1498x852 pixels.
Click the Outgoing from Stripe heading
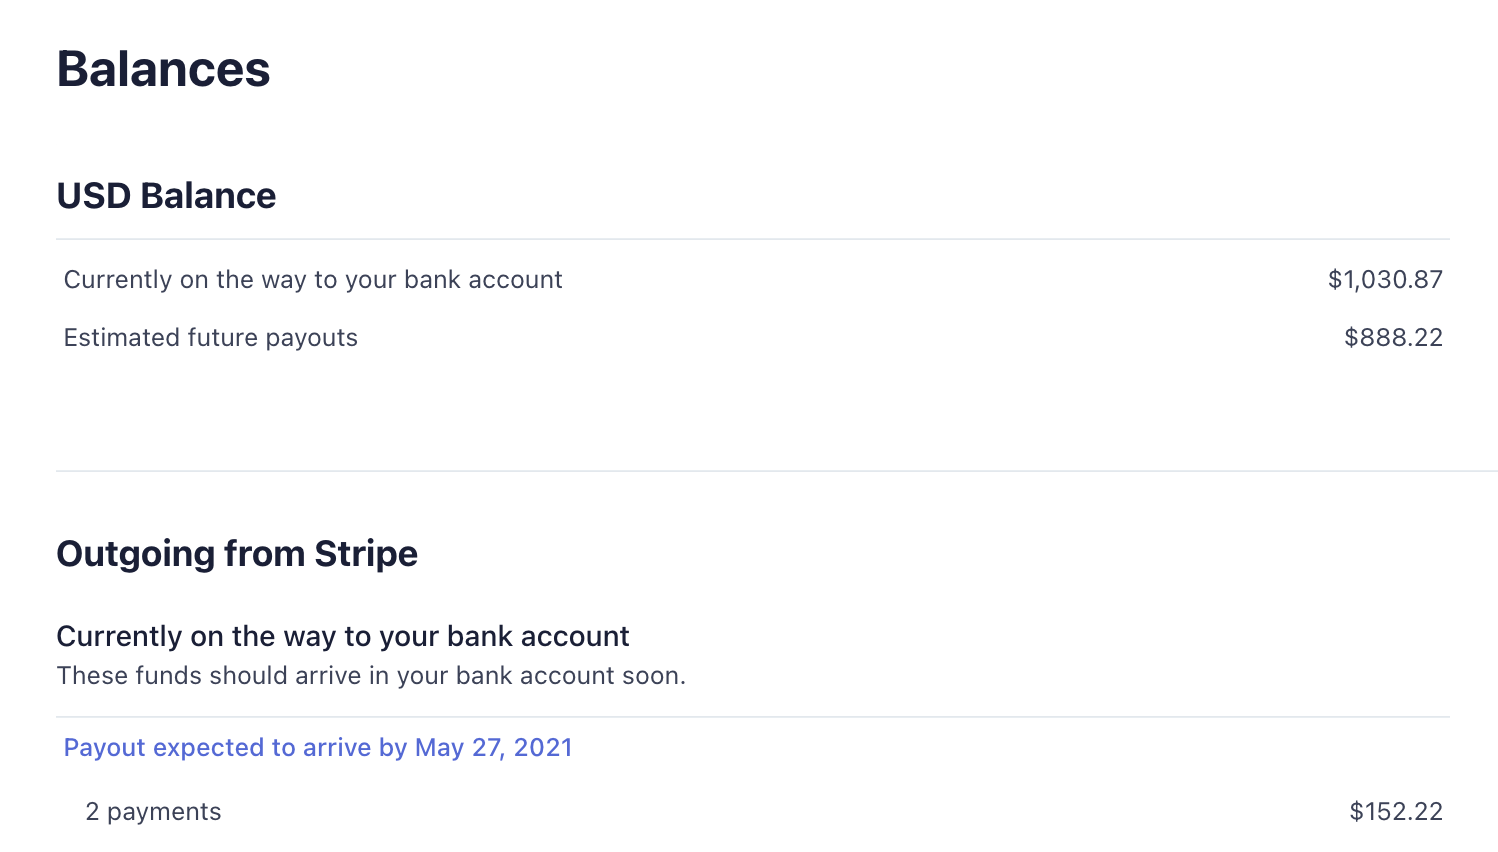(x=237, y=554)
